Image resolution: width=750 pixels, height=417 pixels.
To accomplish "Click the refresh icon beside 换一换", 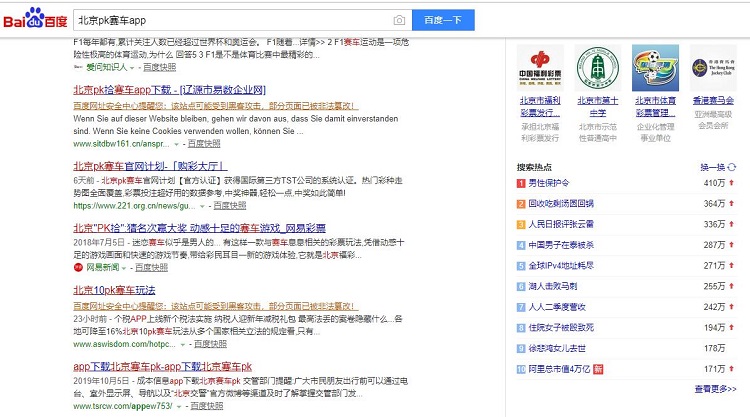I will click(x=732, y=167).
